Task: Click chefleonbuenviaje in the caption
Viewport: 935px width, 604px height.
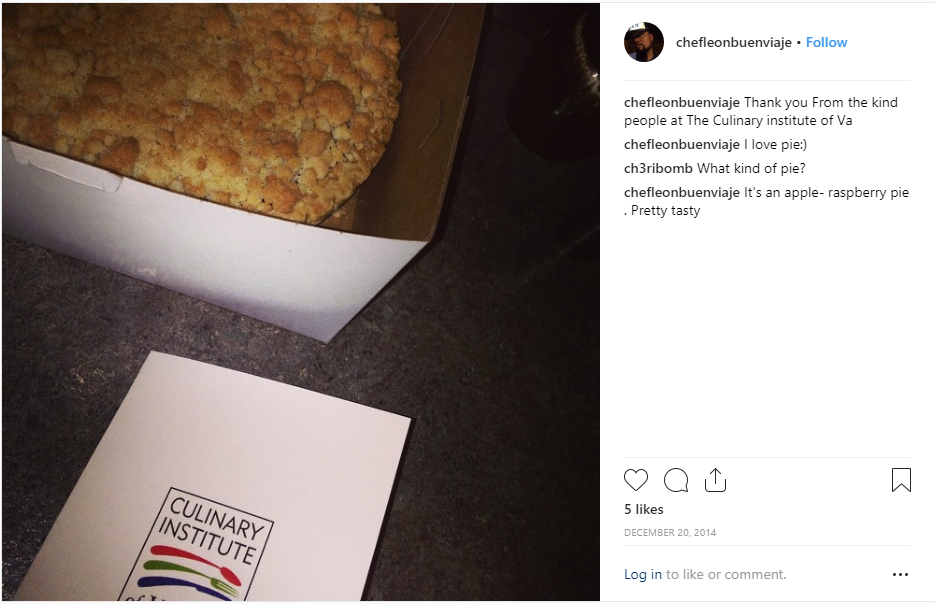Action: click(682, 103)
